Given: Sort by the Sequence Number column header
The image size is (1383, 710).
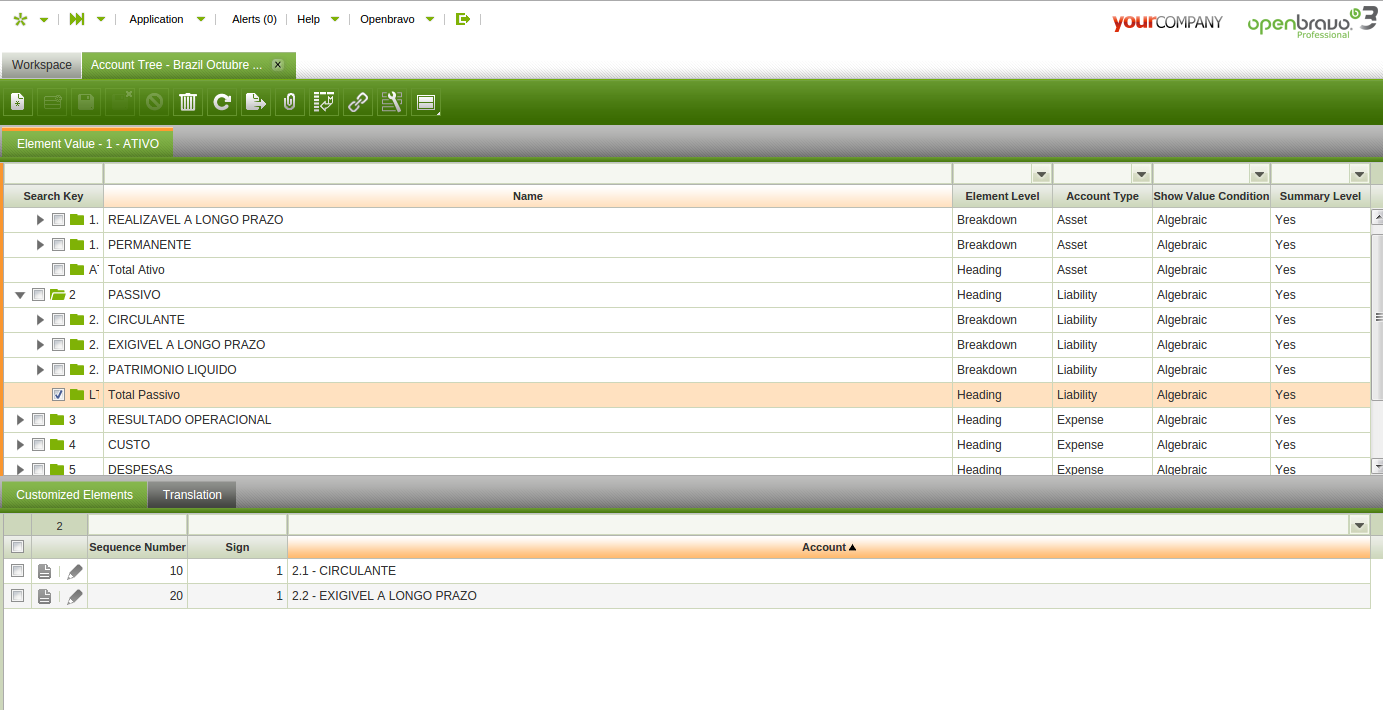Looking at the screenshot, I should pos(137,547).
